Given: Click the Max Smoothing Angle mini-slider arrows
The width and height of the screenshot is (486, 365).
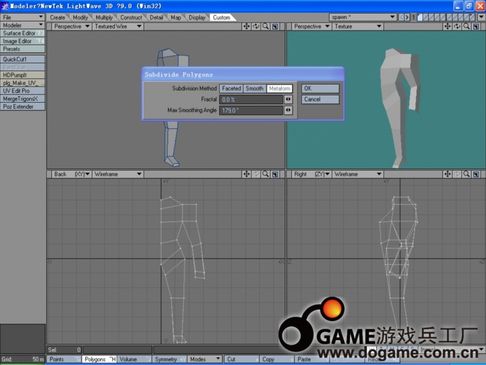Looking at the screenshot, I should 288,110.
